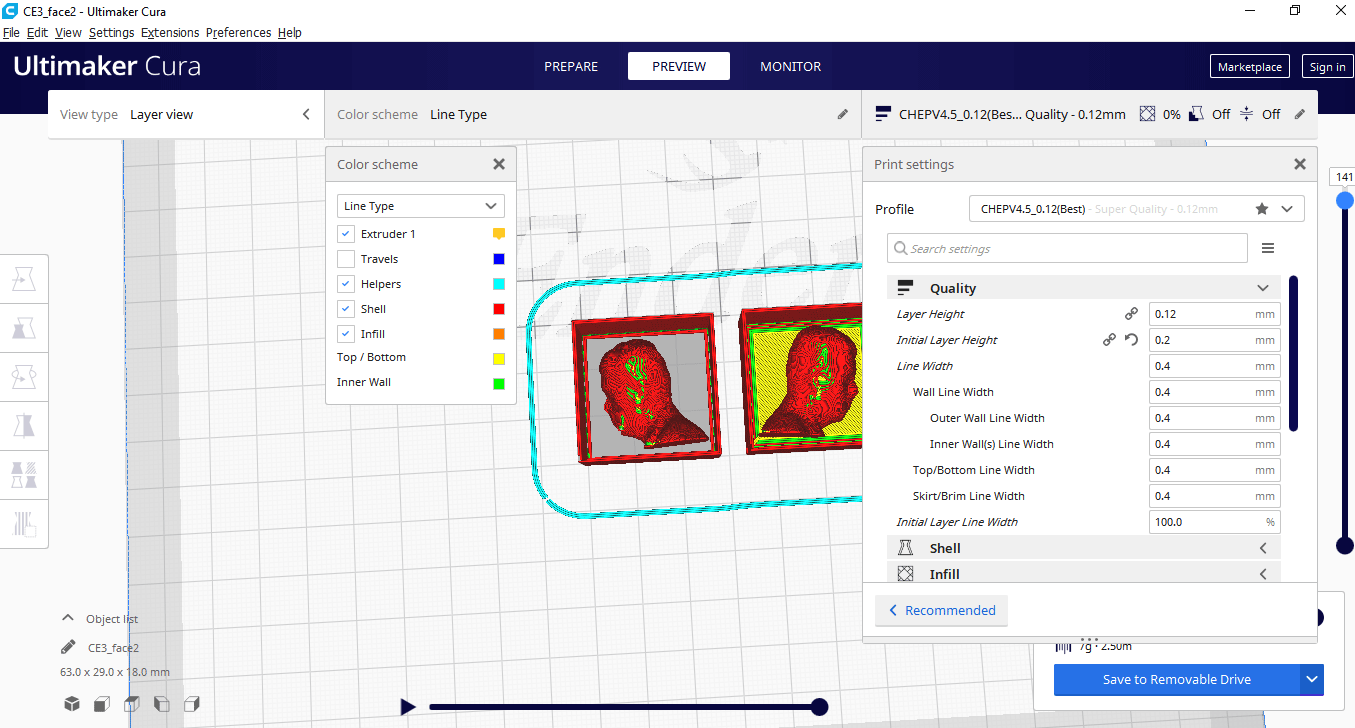1355x728 pixels.
Task: Click the Skirt/Brim Line Width field
Action: pos(1214,496)
